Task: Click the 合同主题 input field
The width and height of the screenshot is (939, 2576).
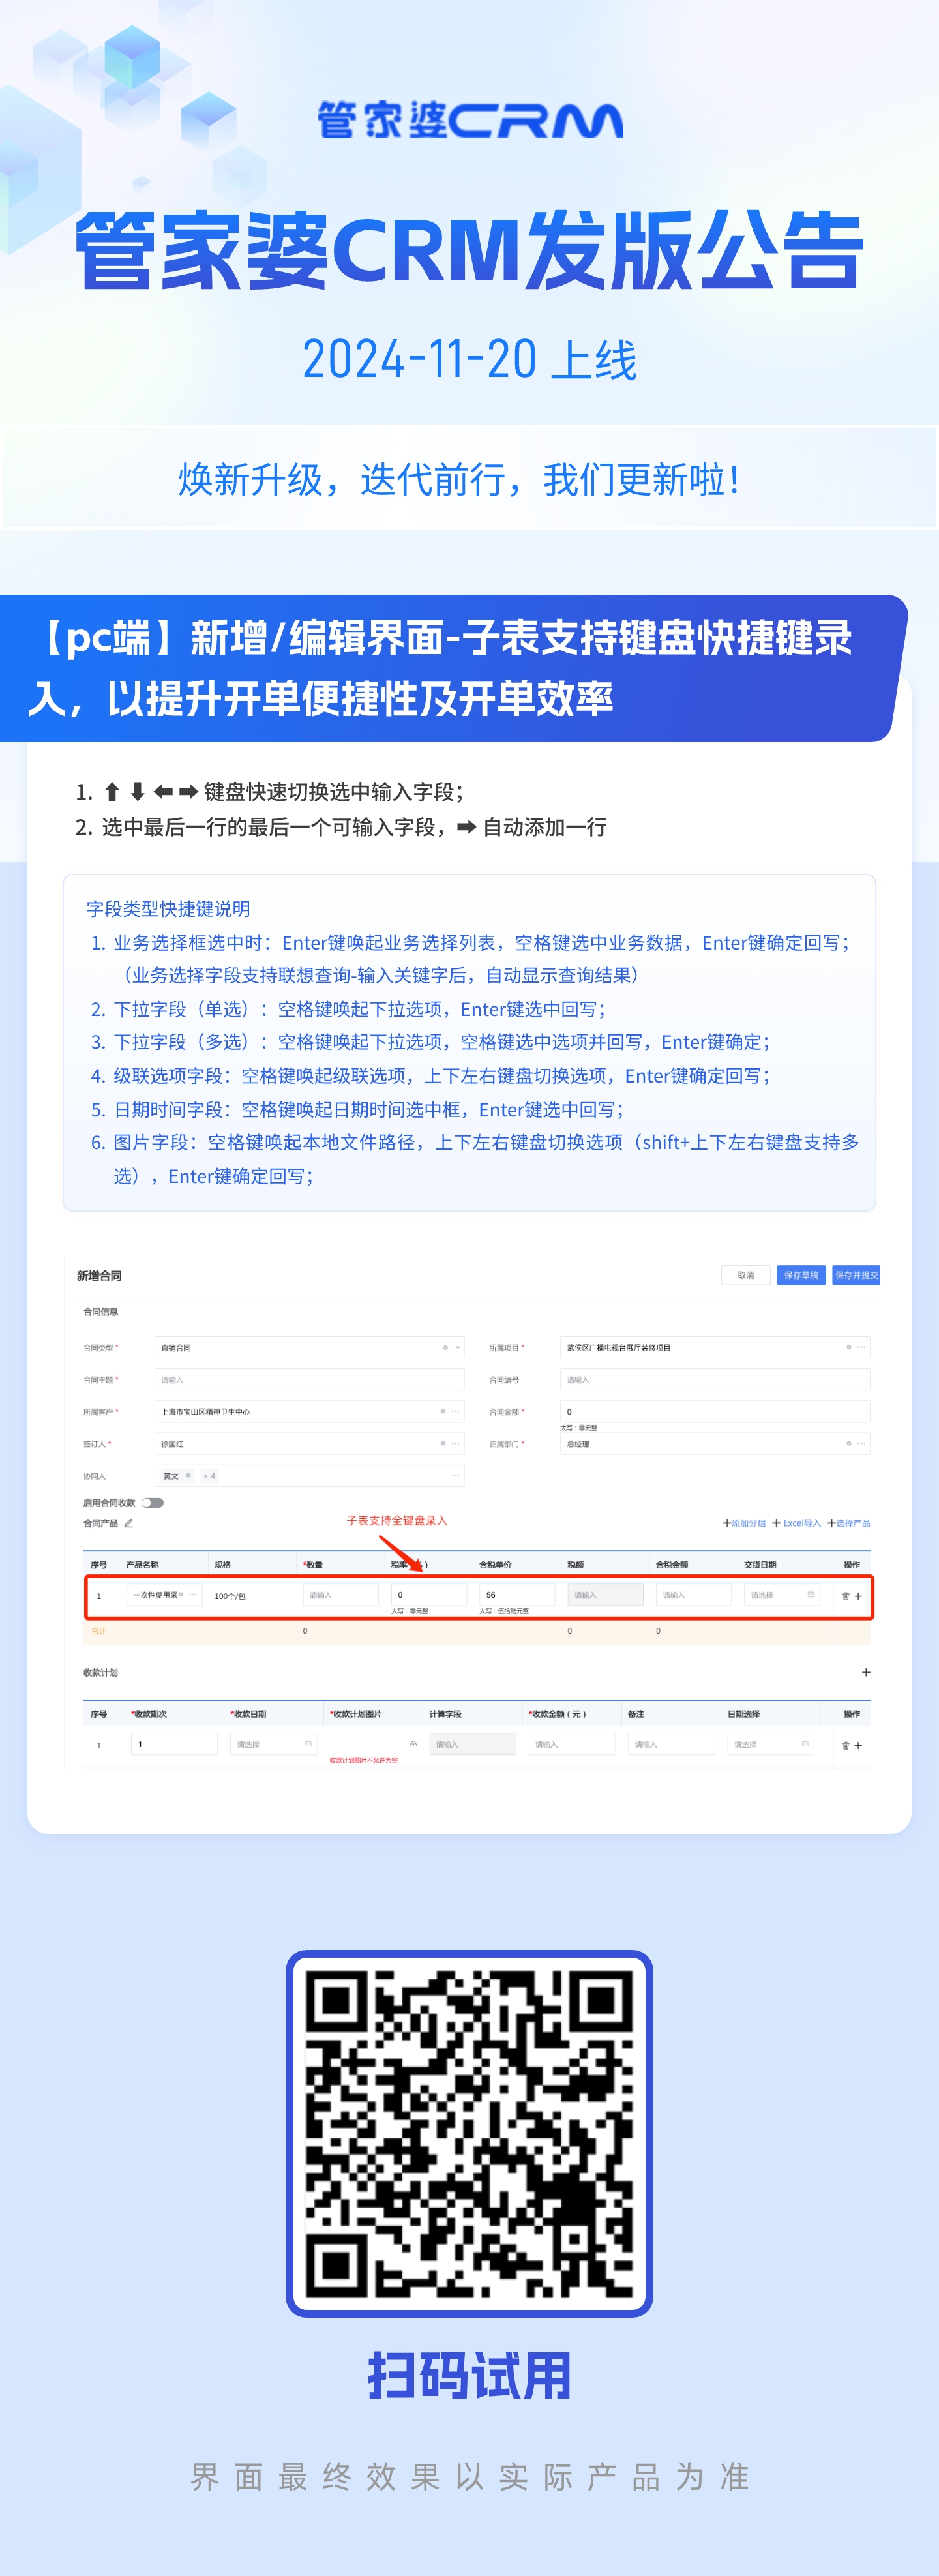Action: (309, 1380)
